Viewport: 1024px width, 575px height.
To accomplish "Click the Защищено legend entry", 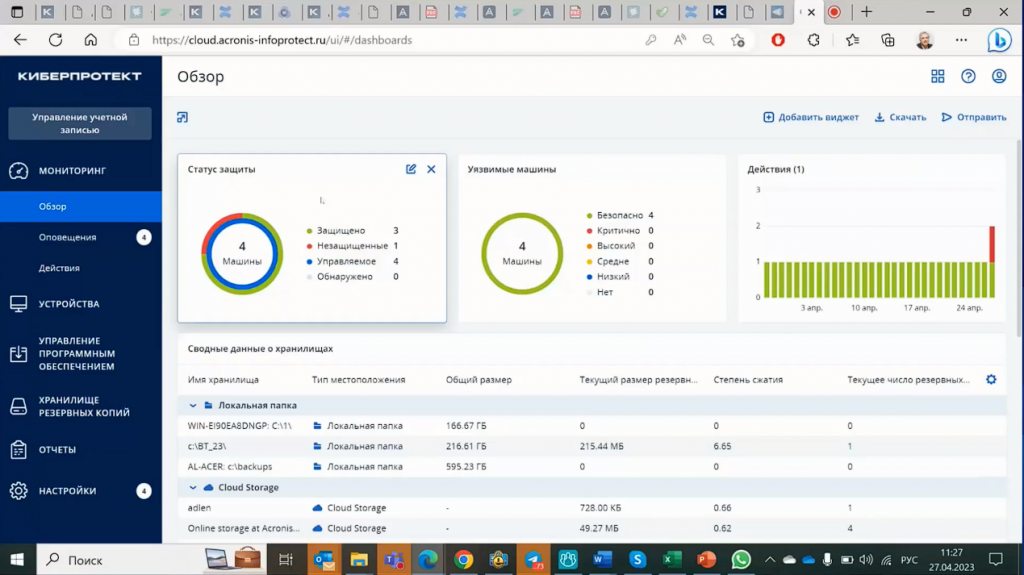I will tap(353, 231).
